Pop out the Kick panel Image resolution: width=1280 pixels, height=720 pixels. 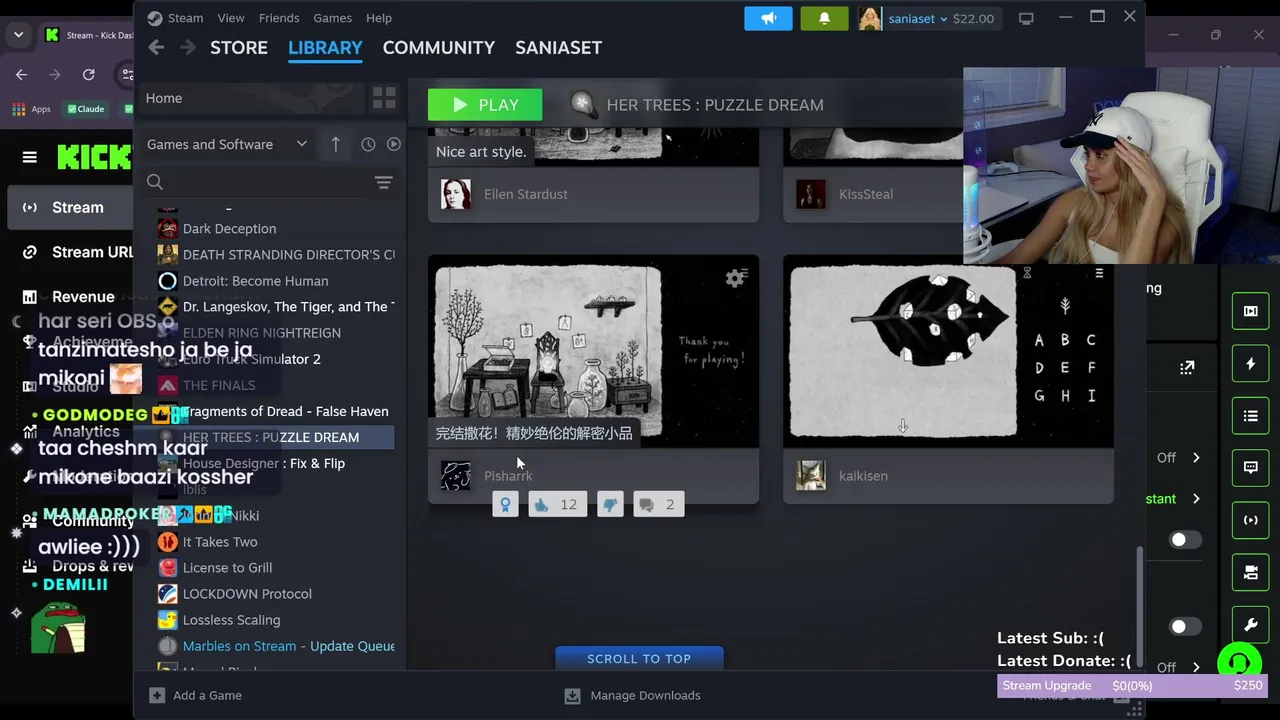[x=1187, y=367]
